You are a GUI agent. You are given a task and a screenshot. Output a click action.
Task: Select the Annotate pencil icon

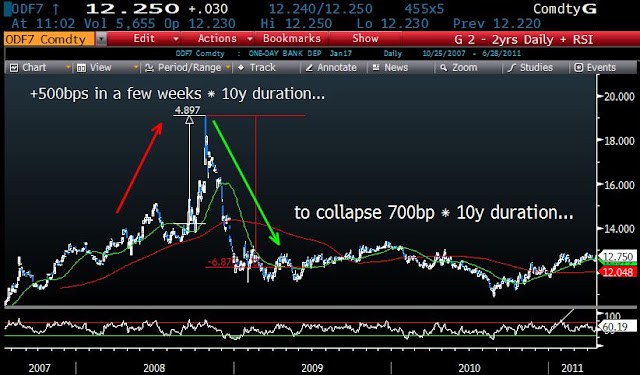309,68
